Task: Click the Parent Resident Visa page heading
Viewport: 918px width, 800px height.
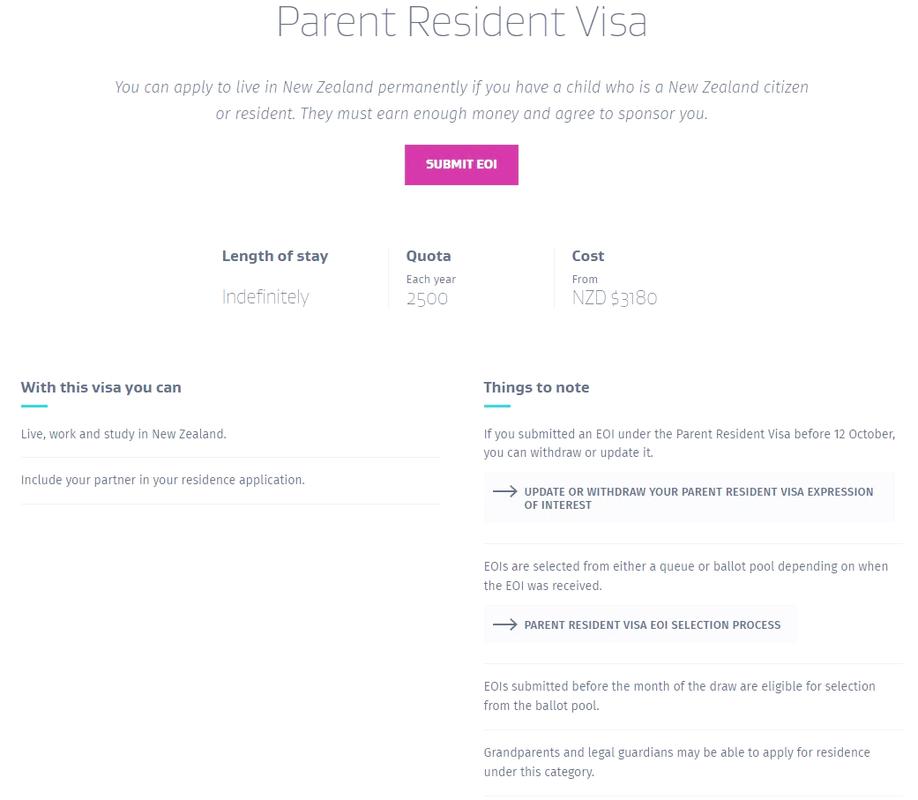Action: click(x=461, y=22)
